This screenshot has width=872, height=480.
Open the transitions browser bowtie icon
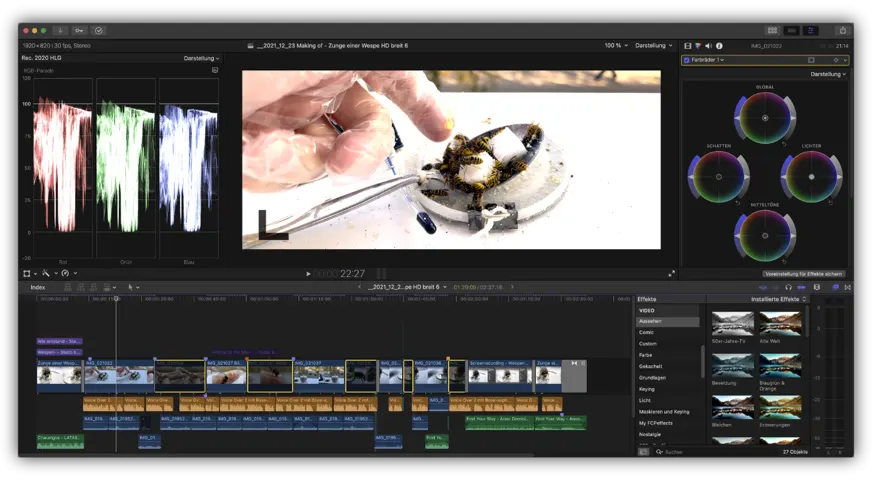(x=848, y=288)
